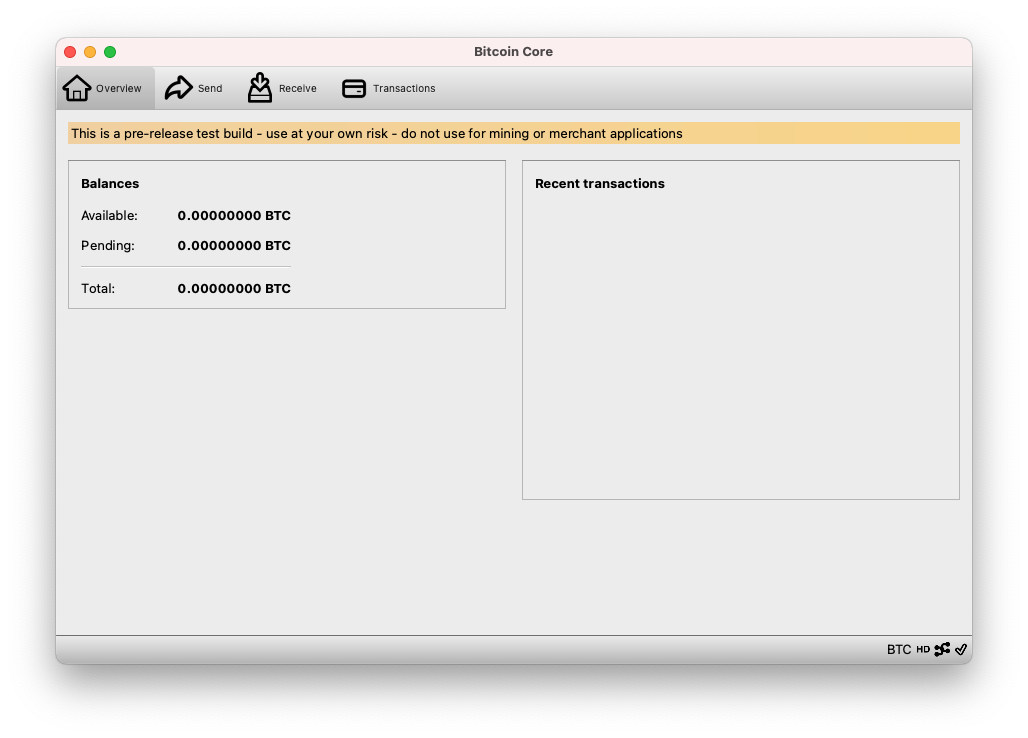Click the BTC unit indicator in status bar
Viewport: 1028px width, 738px height.
(897, 650)
